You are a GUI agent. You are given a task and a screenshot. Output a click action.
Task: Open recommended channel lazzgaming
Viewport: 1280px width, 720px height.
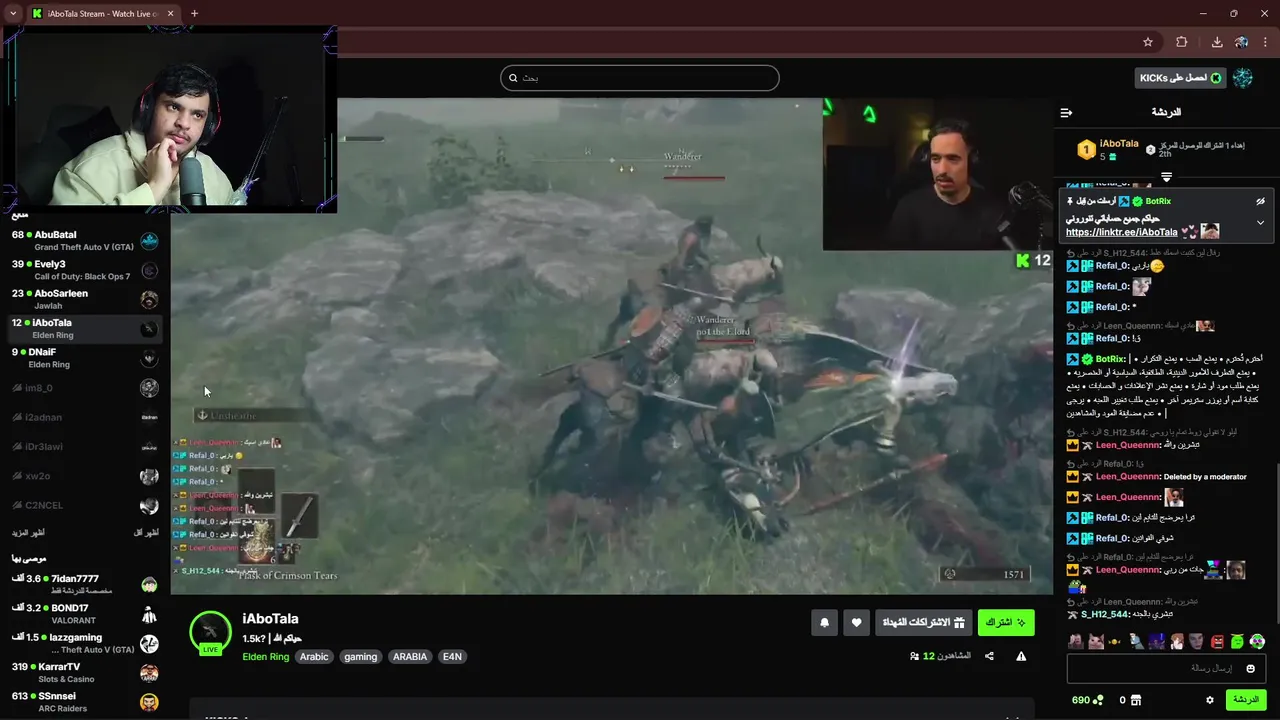tap(85, 643)
